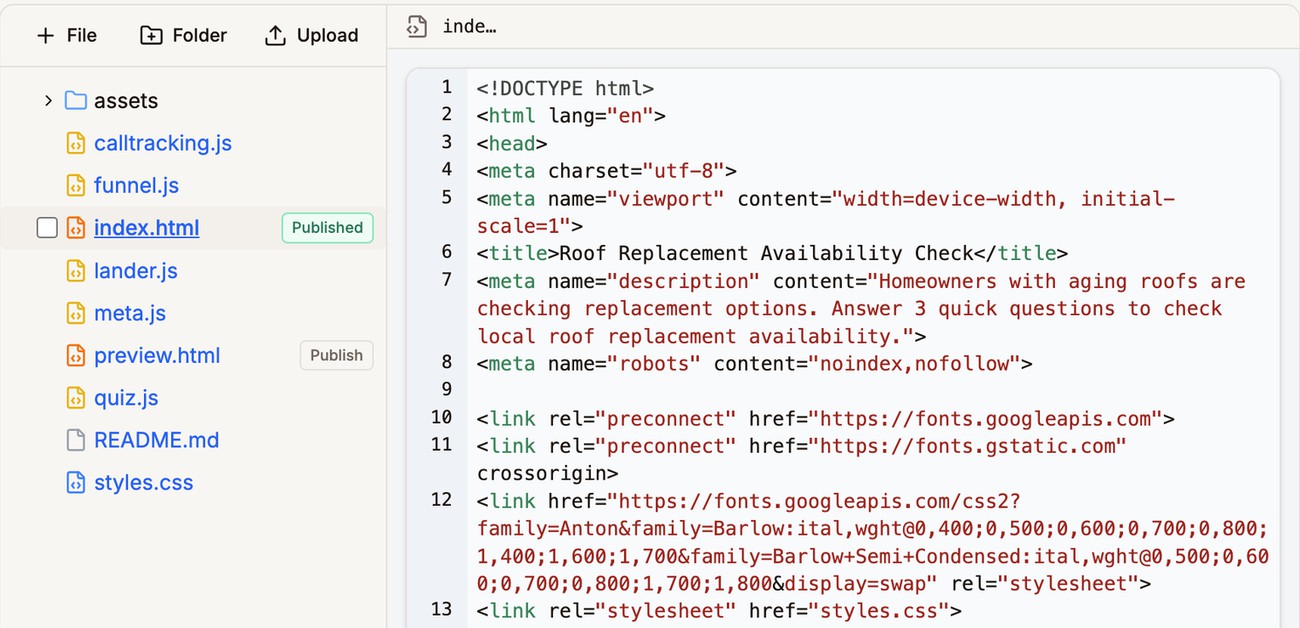Click the plus icon for New File
Viewport: 1300px width, 628px height.
[45, 35]
